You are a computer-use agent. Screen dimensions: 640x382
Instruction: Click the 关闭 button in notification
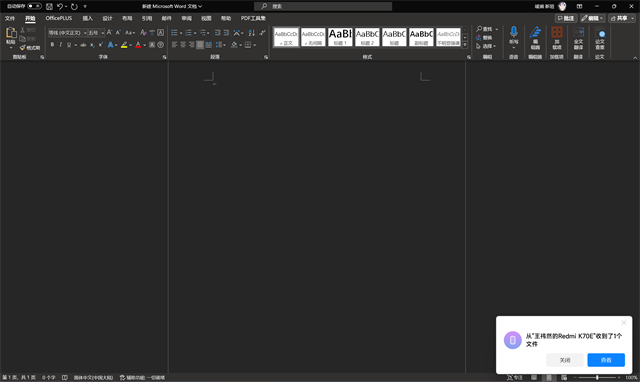click(x=565, y=360)
